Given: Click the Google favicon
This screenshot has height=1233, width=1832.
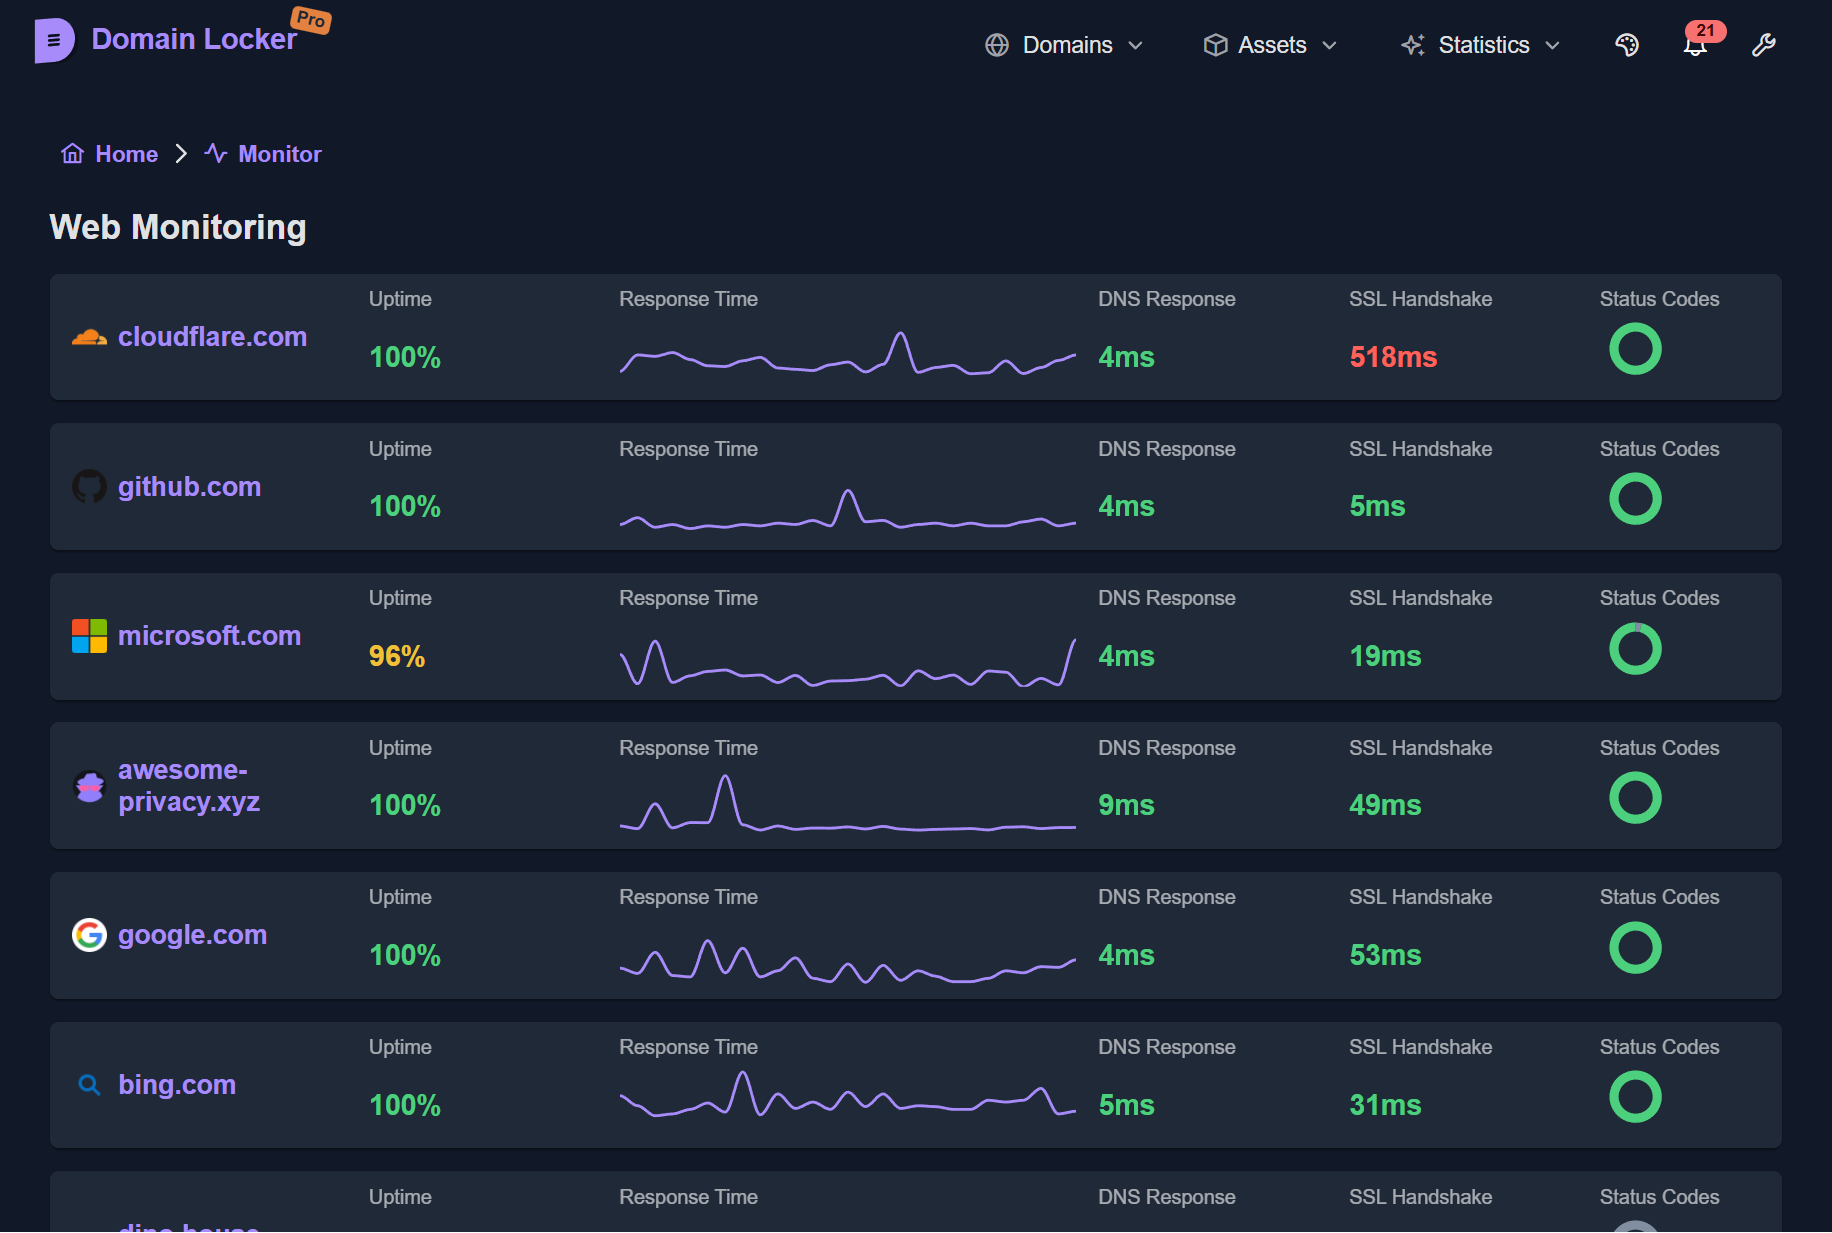Looking at the screenshot, I should 90,935.
